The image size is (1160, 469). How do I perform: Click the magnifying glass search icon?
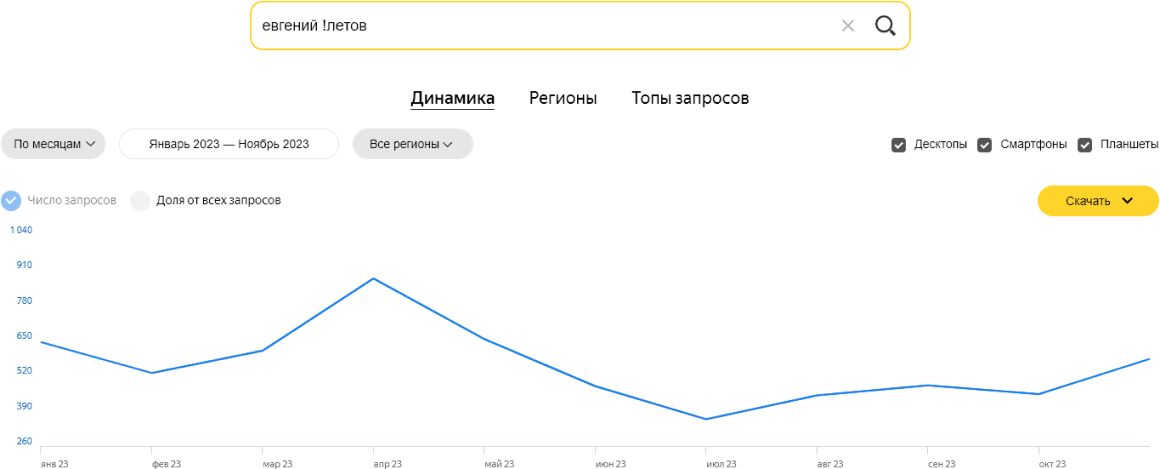pyautogui.click(x=885, y=26)
